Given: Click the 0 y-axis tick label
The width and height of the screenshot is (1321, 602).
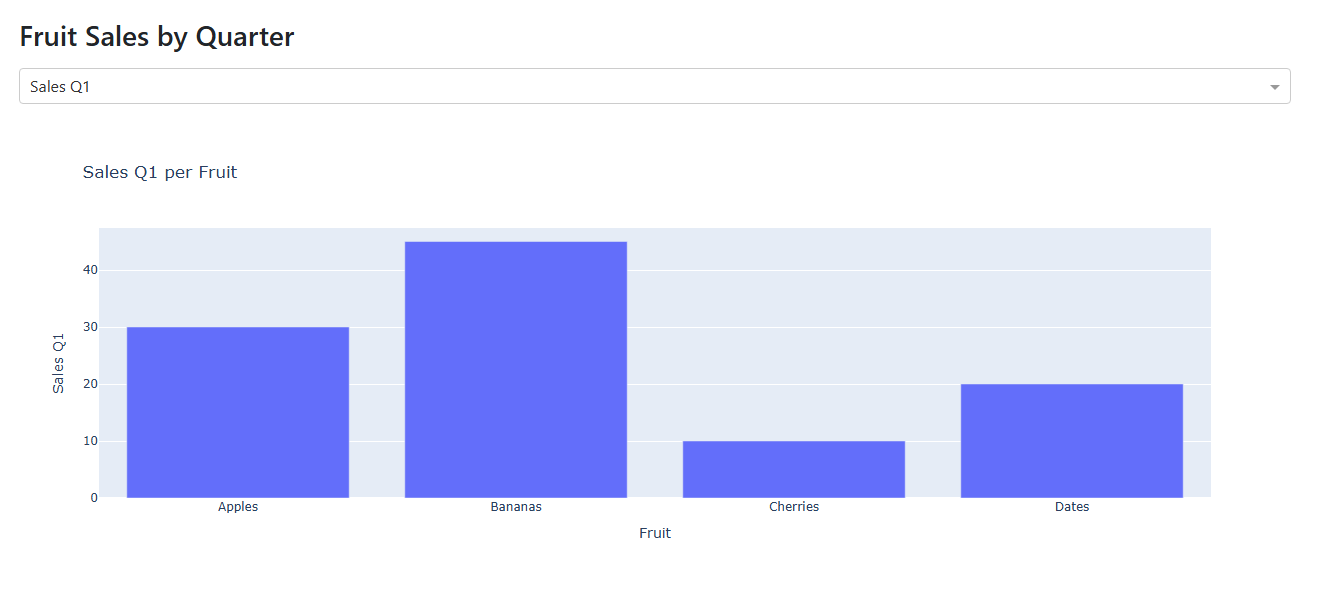Looking at the screenshot, I should [94, 498].
